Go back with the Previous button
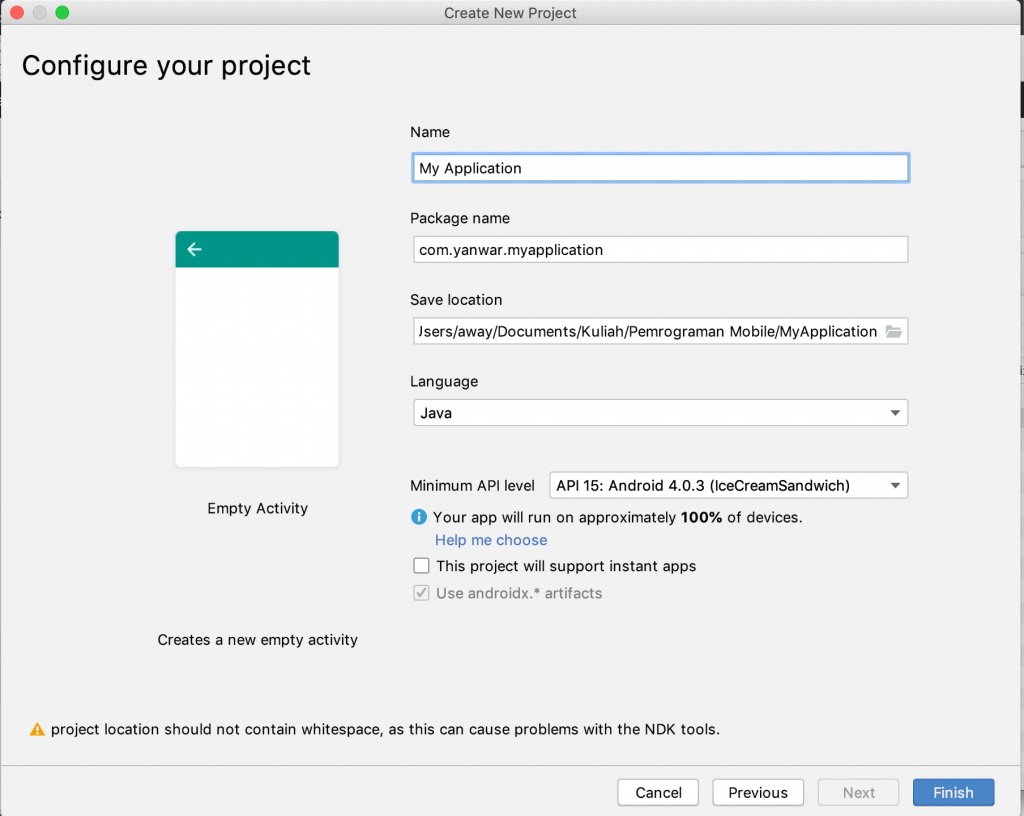The height and width of the screenshot is (816, 1024). (x=757, y=792)
